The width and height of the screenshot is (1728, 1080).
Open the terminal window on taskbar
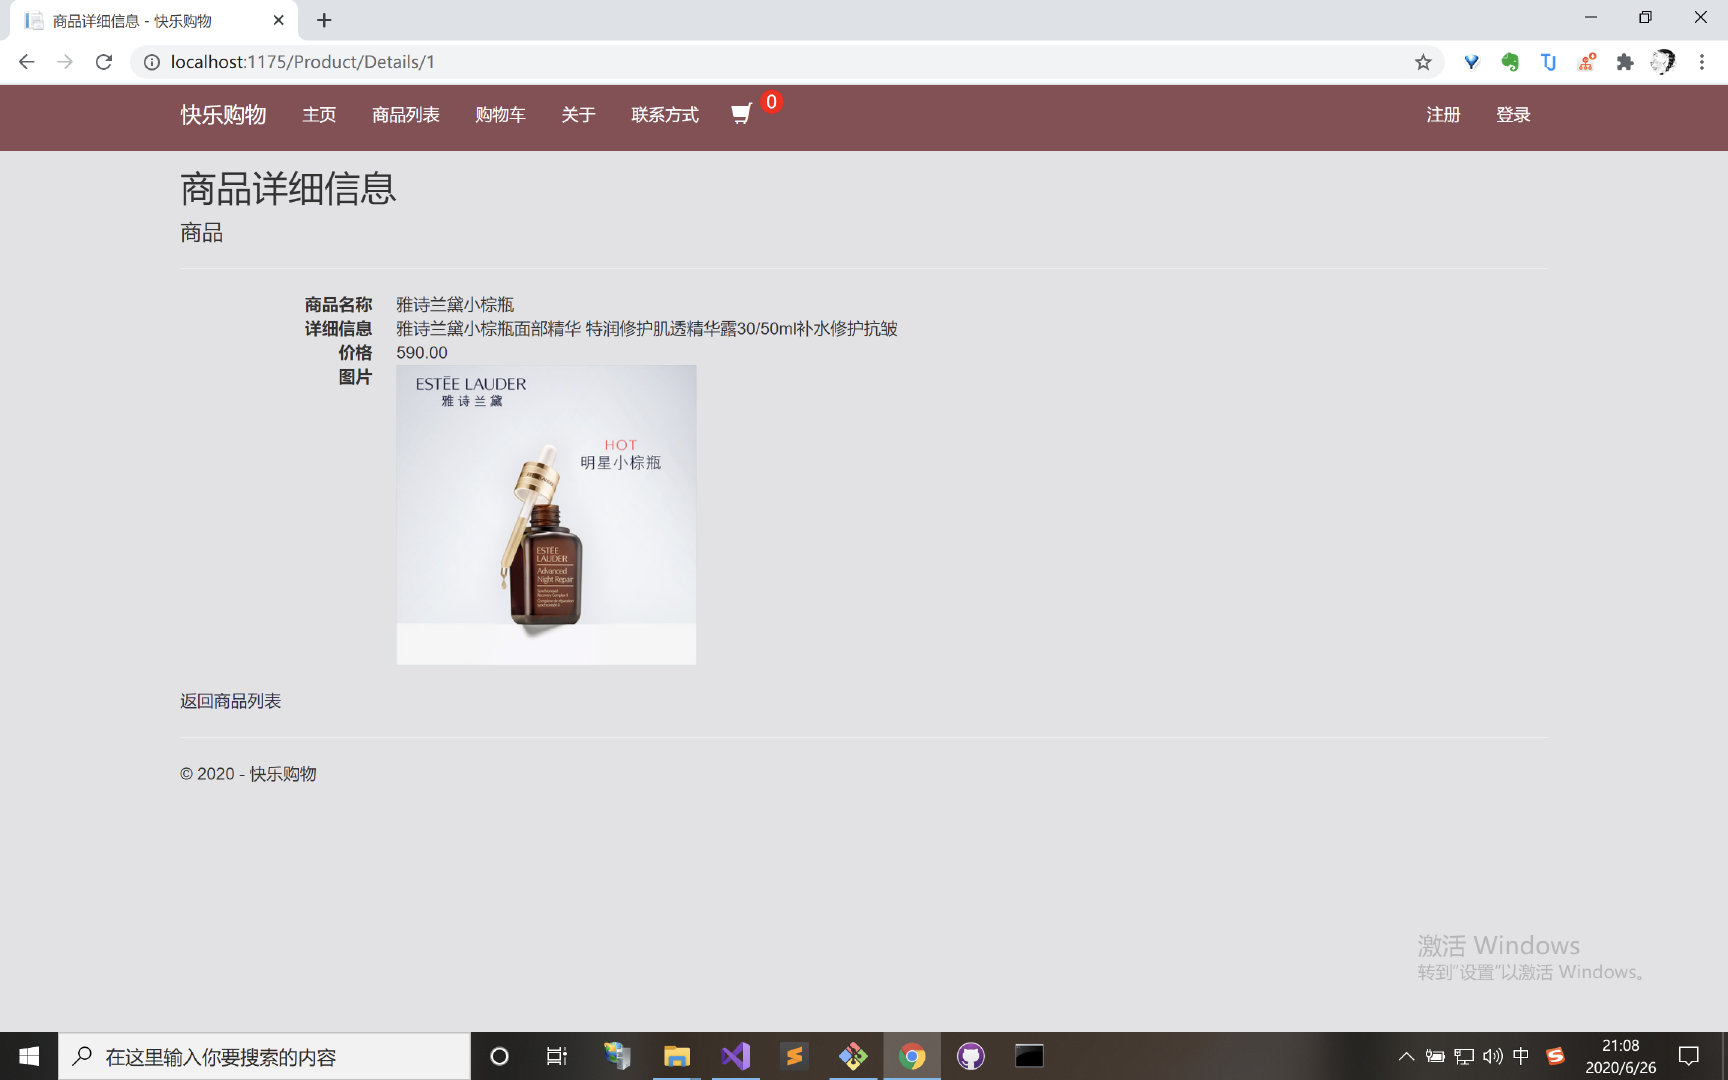point(1029,1056)
